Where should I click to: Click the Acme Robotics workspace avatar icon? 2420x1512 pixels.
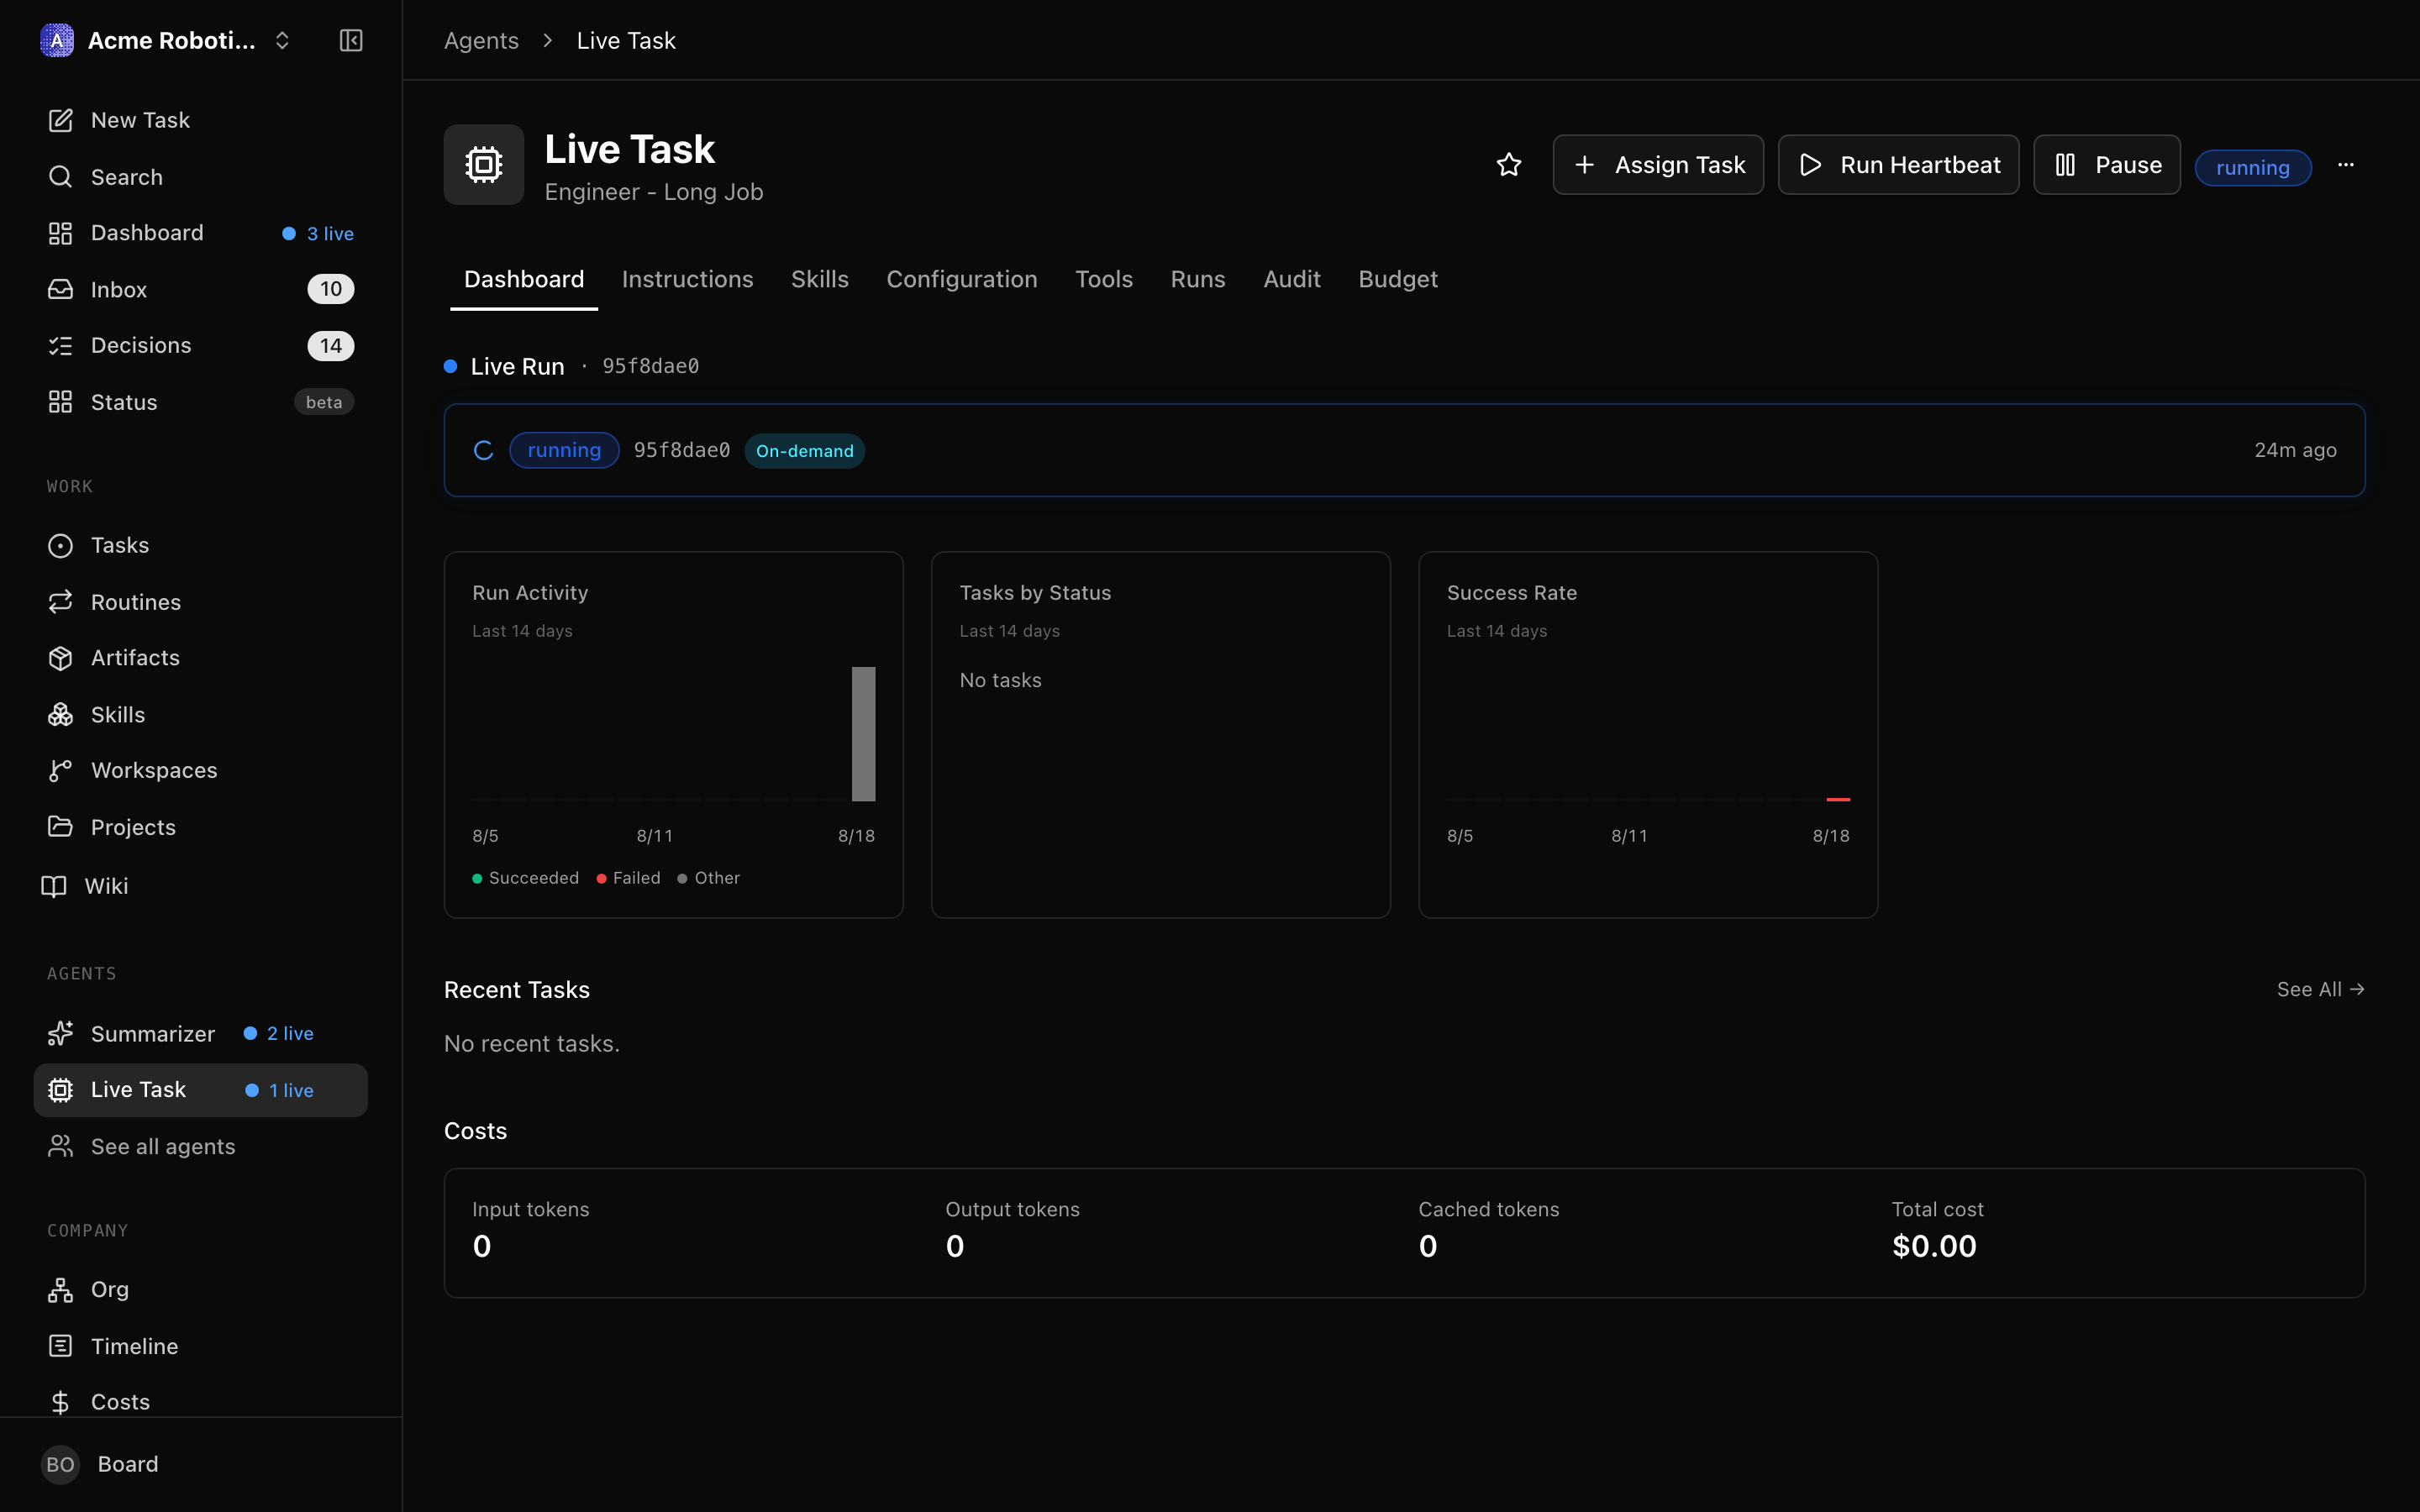click(57, 40)
